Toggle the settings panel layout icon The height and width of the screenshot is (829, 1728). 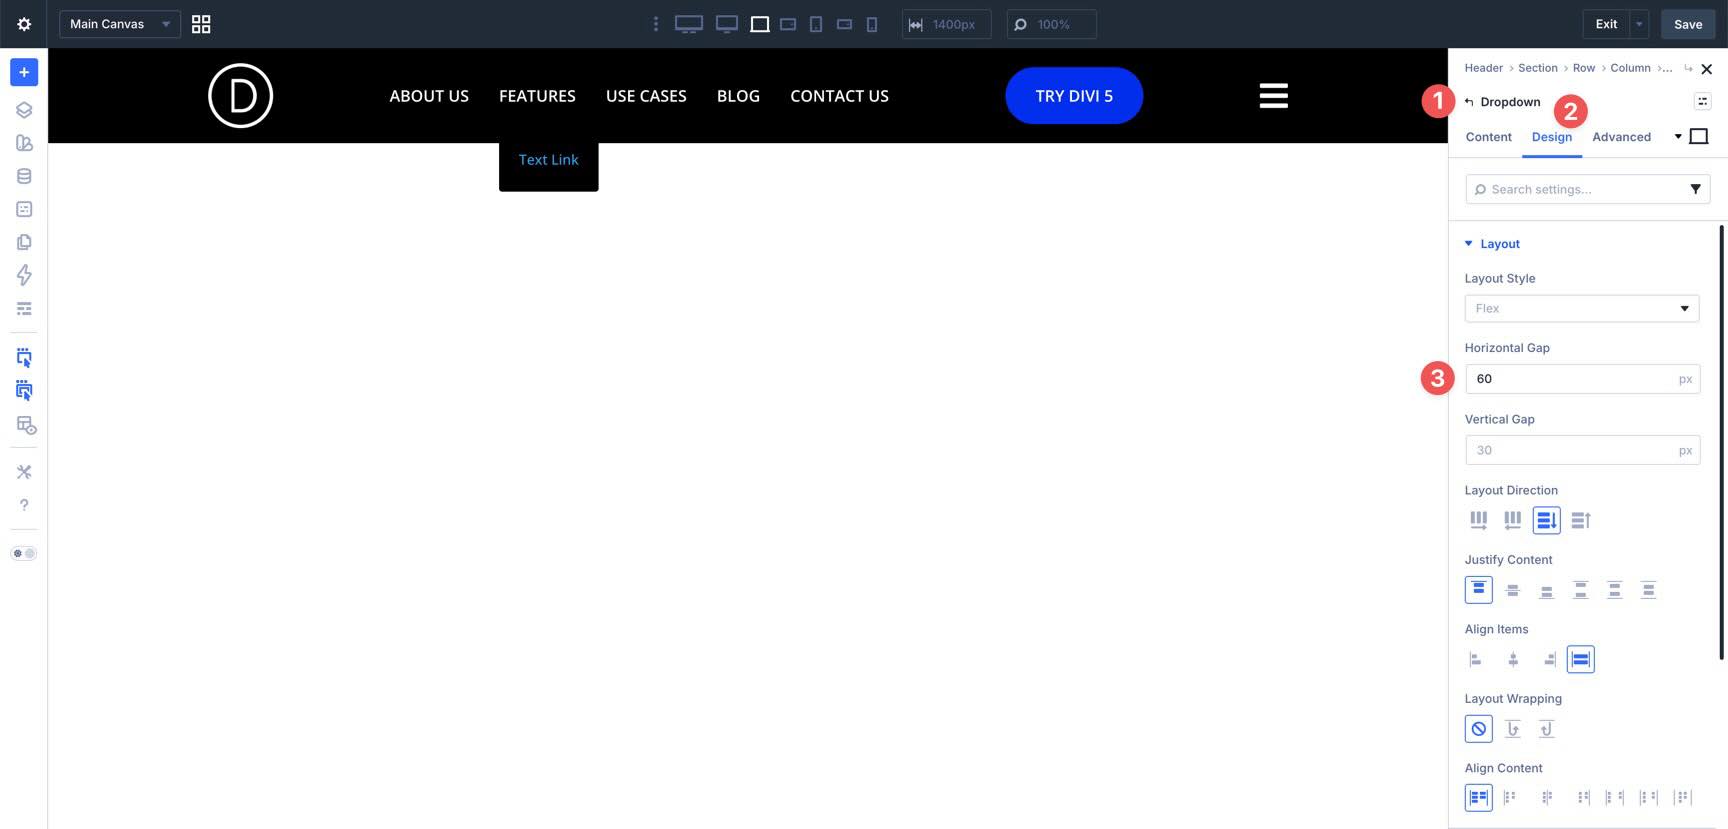(1702, 101)
